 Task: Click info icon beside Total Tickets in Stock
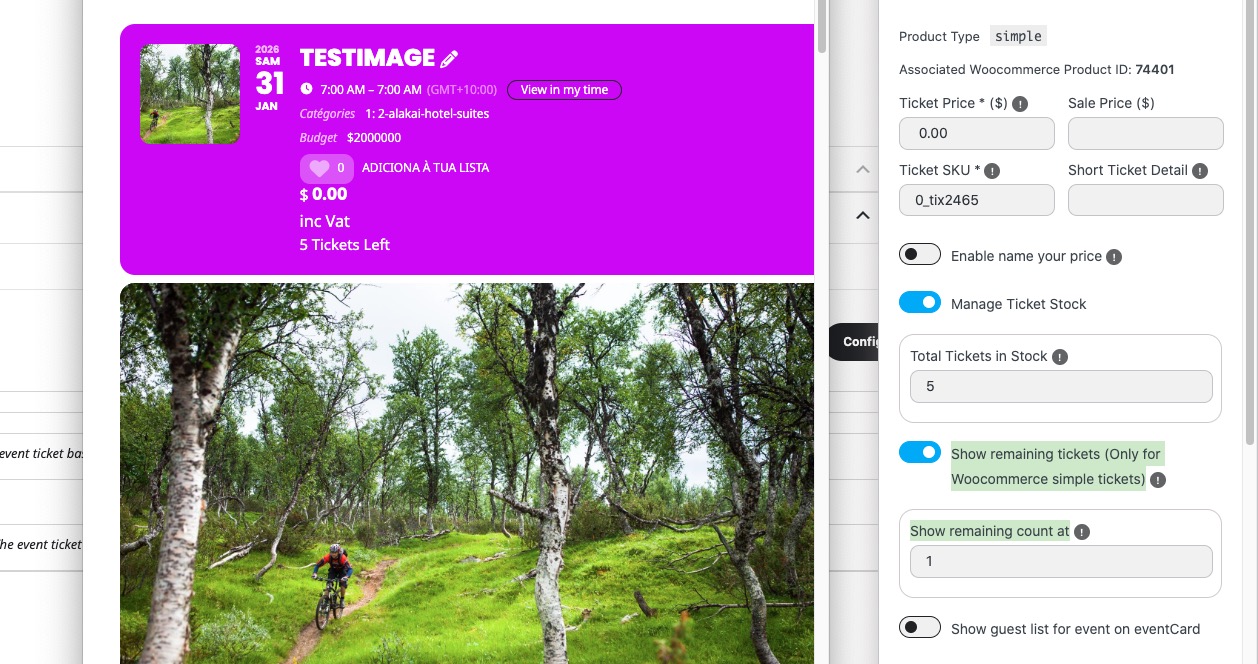1060,356
